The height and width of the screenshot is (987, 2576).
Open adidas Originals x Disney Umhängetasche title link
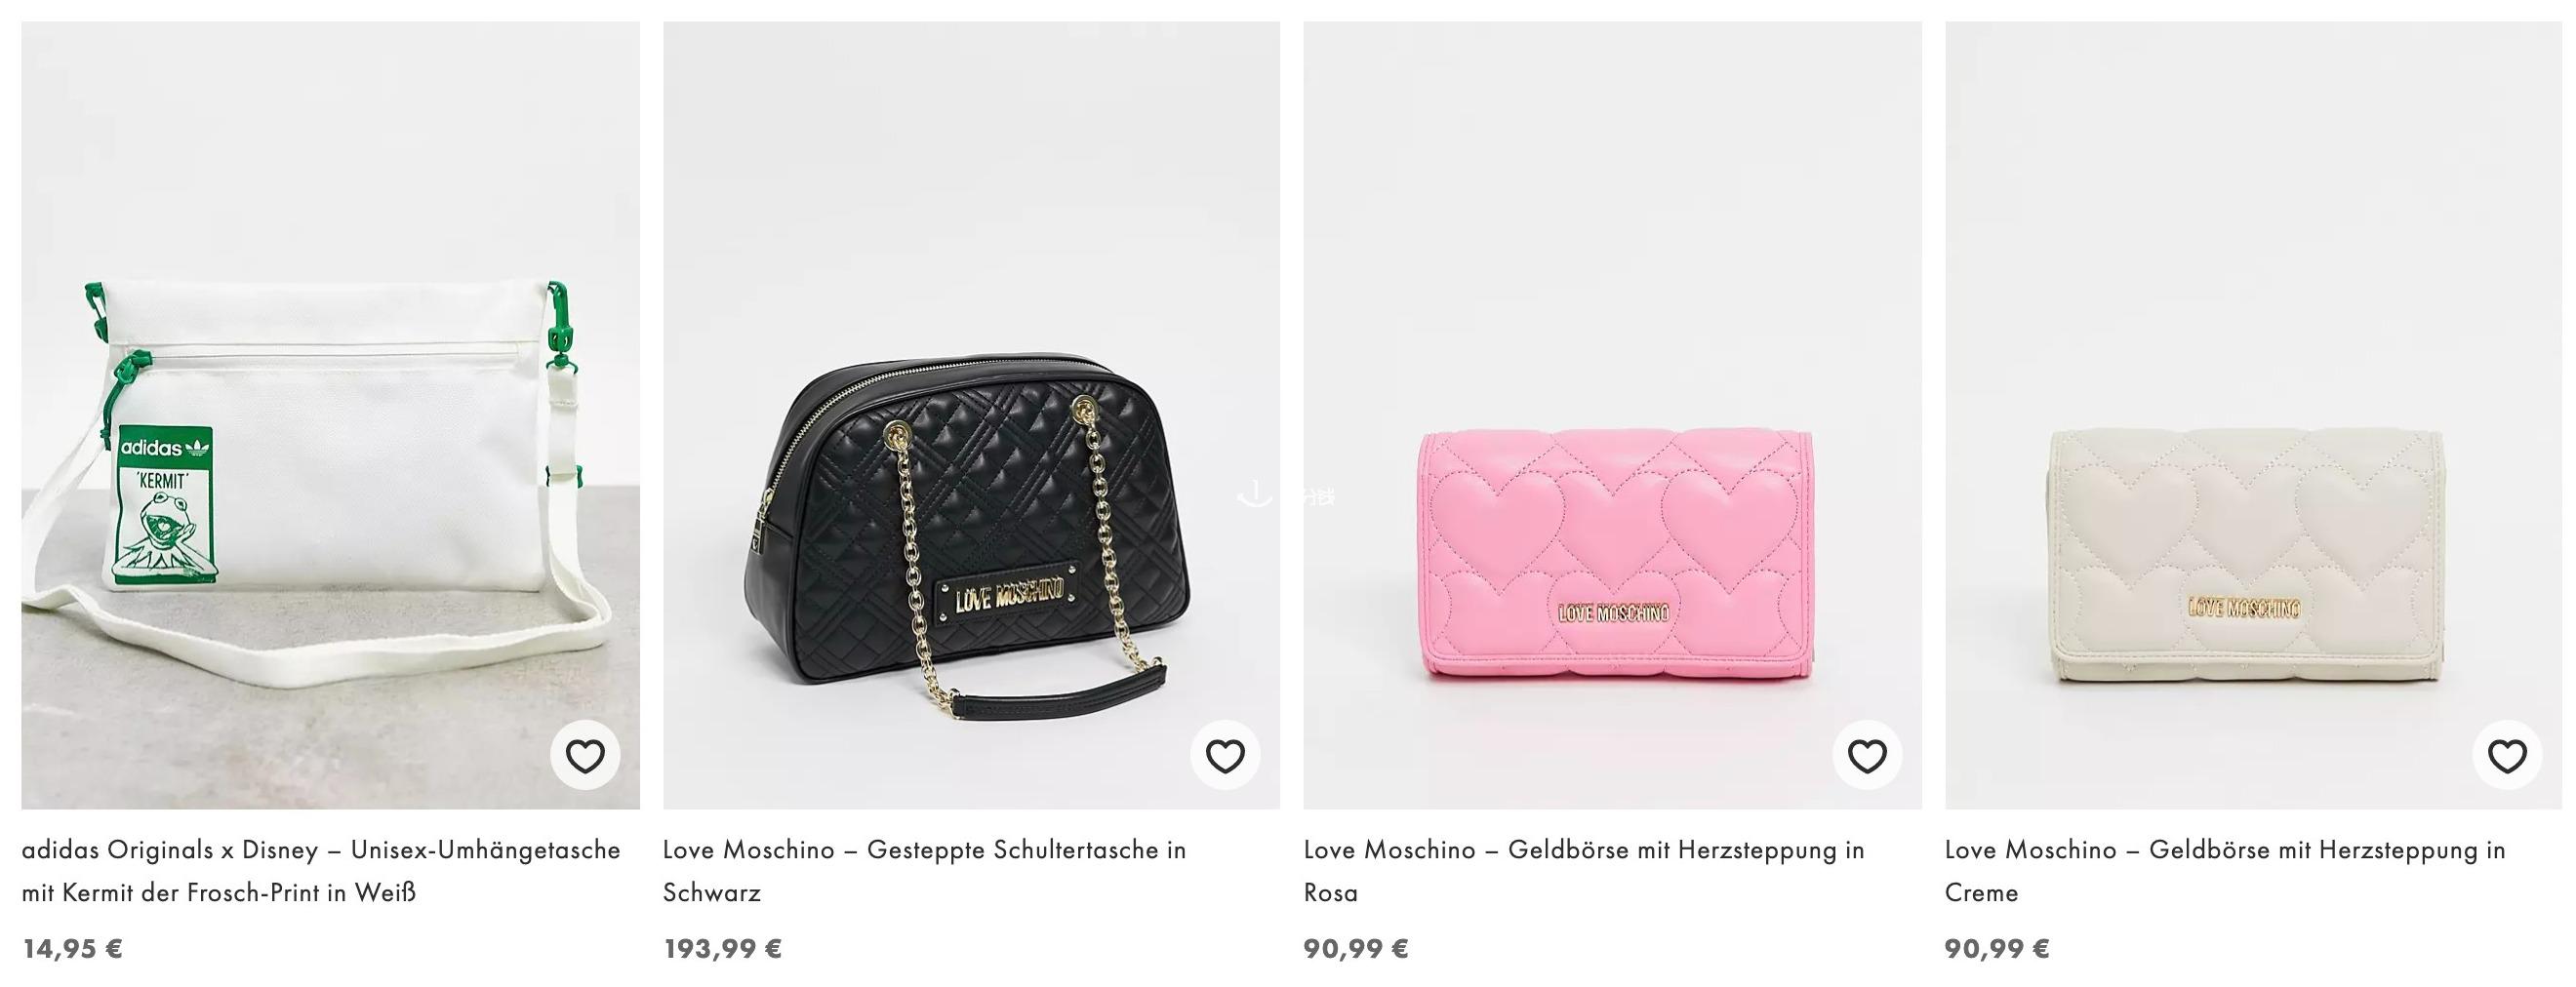[x=321, y=871]
